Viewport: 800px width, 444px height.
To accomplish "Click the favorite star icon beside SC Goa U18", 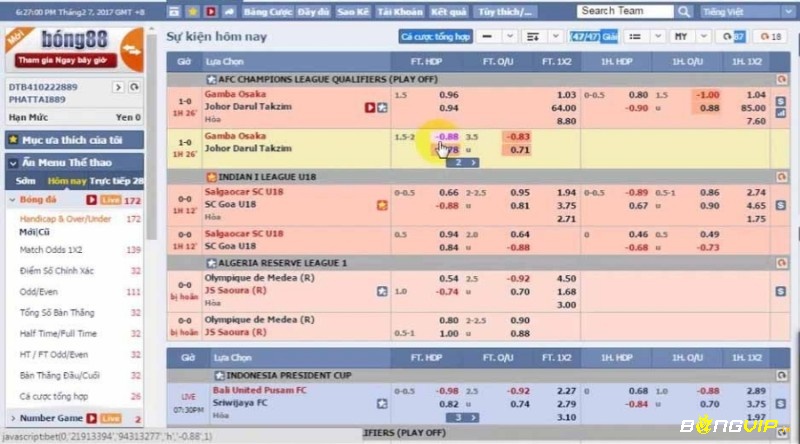I will (x=381, y=205).
